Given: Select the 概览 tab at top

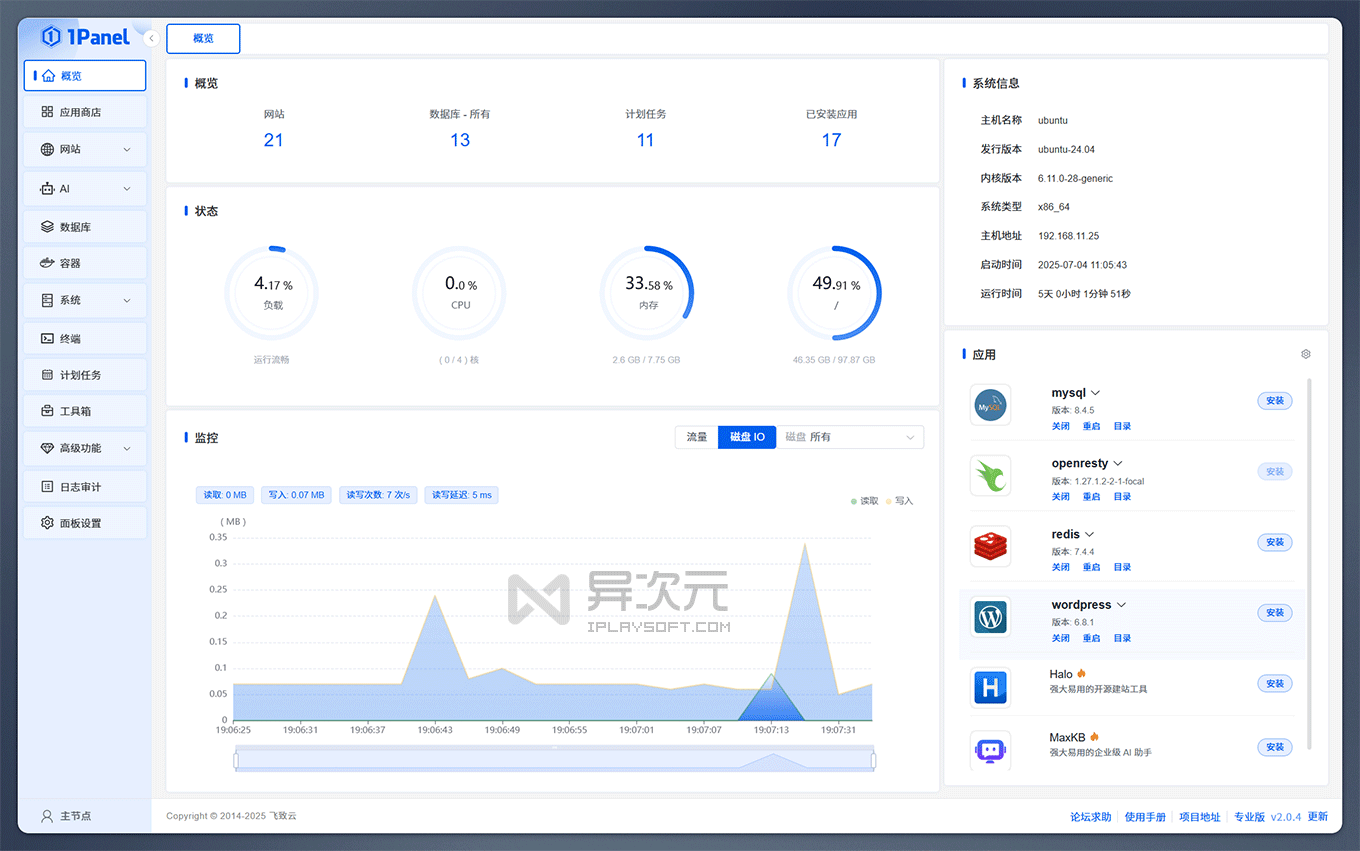Looking at the screenshot, I should coord(203,38).
